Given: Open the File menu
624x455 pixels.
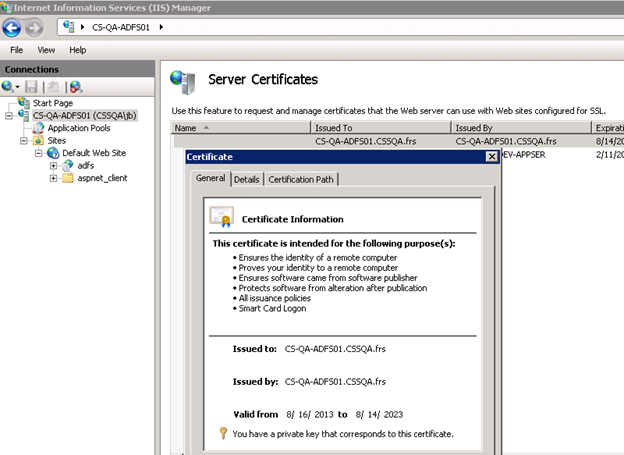Looking at the screenshot, I should coord(17,50).
